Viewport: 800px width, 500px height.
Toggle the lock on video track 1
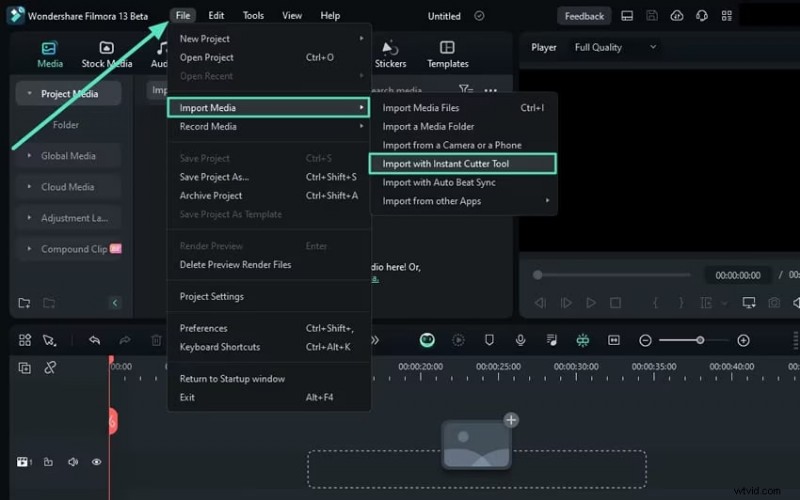48,462
